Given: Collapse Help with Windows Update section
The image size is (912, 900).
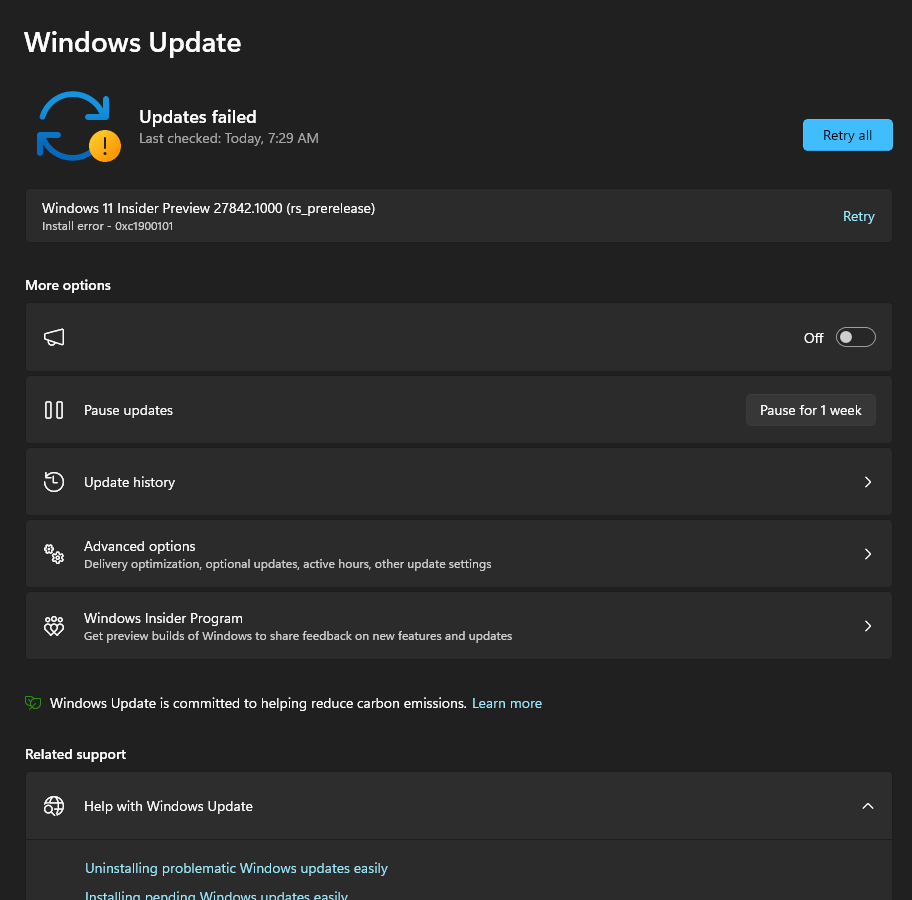Looking at the screenshot, I should (x=867, y=806).
